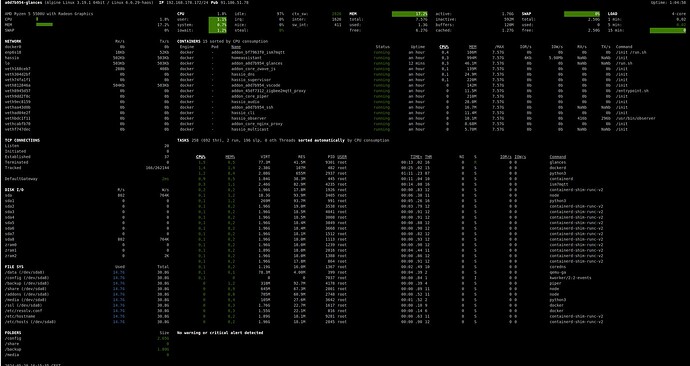Sort processes by the MEM% column header

coord(230,157)
